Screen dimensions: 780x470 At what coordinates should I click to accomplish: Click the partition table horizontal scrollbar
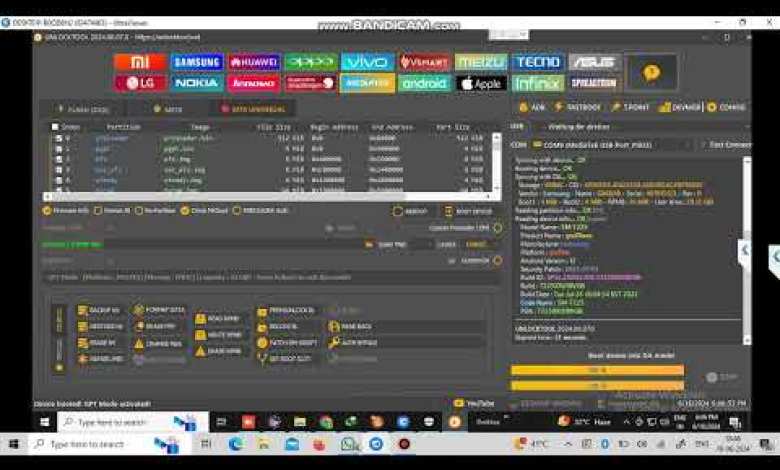pos(269,196)
